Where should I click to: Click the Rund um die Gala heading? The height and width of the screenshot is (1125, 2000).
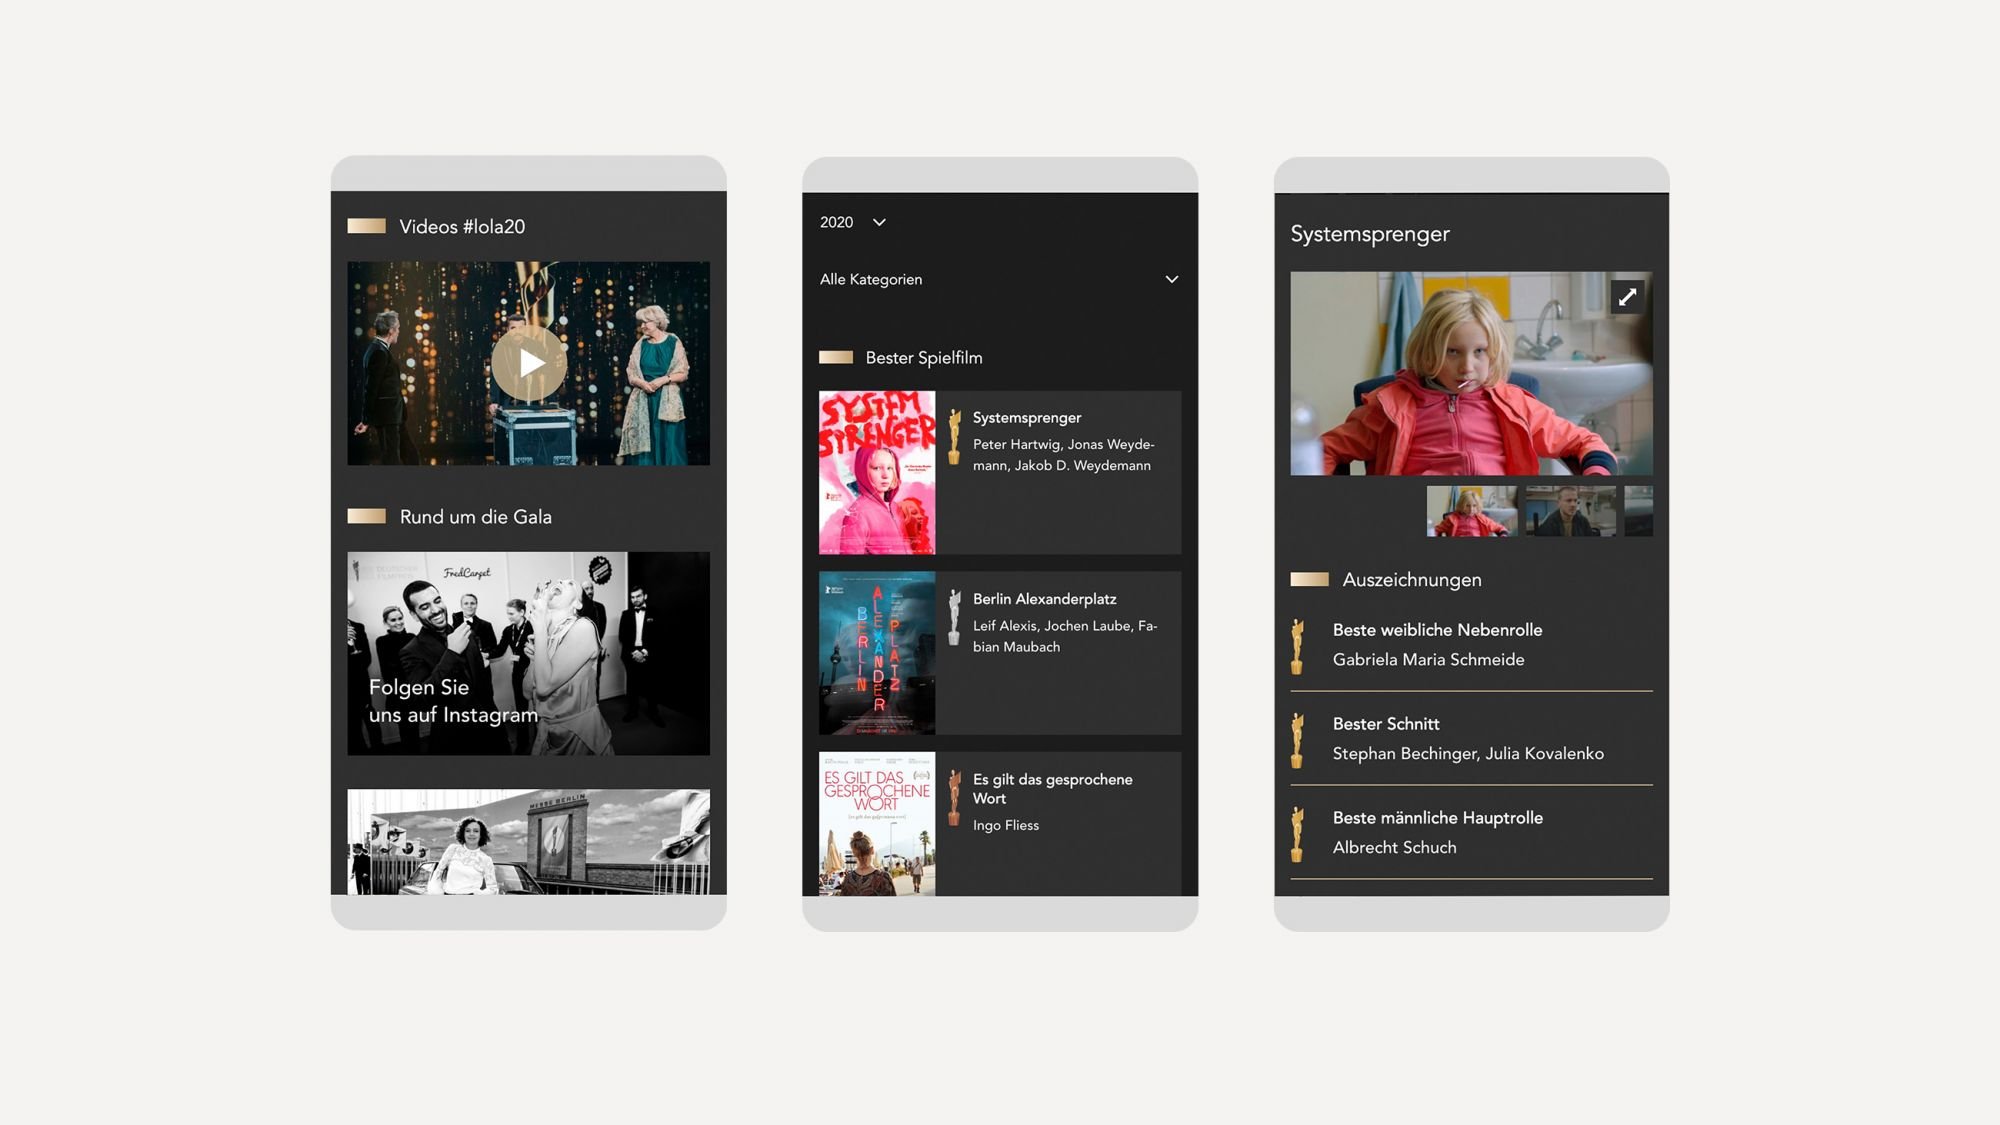476,517
